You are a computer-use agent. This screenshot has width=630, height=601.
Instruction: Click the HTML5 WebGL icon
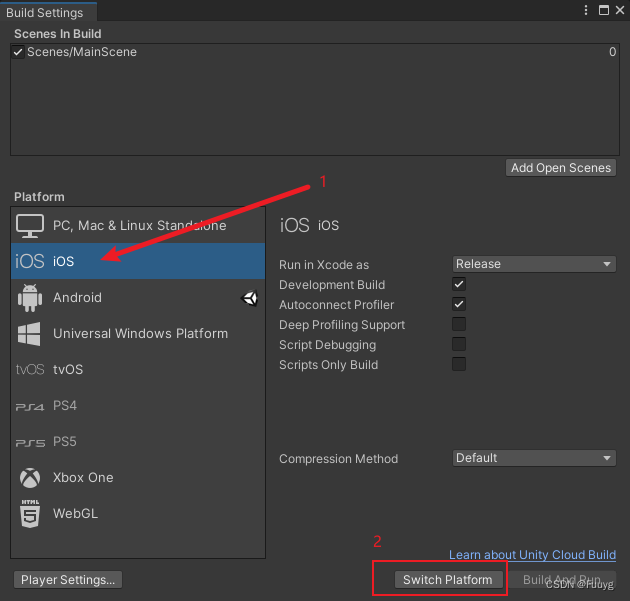(x=30, y=513)
